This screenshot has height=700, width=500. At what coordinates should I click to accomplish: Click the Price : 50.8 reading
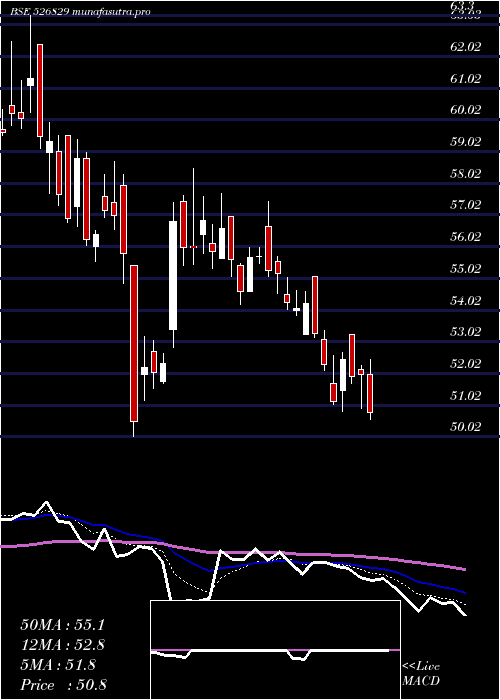(63, 685)
